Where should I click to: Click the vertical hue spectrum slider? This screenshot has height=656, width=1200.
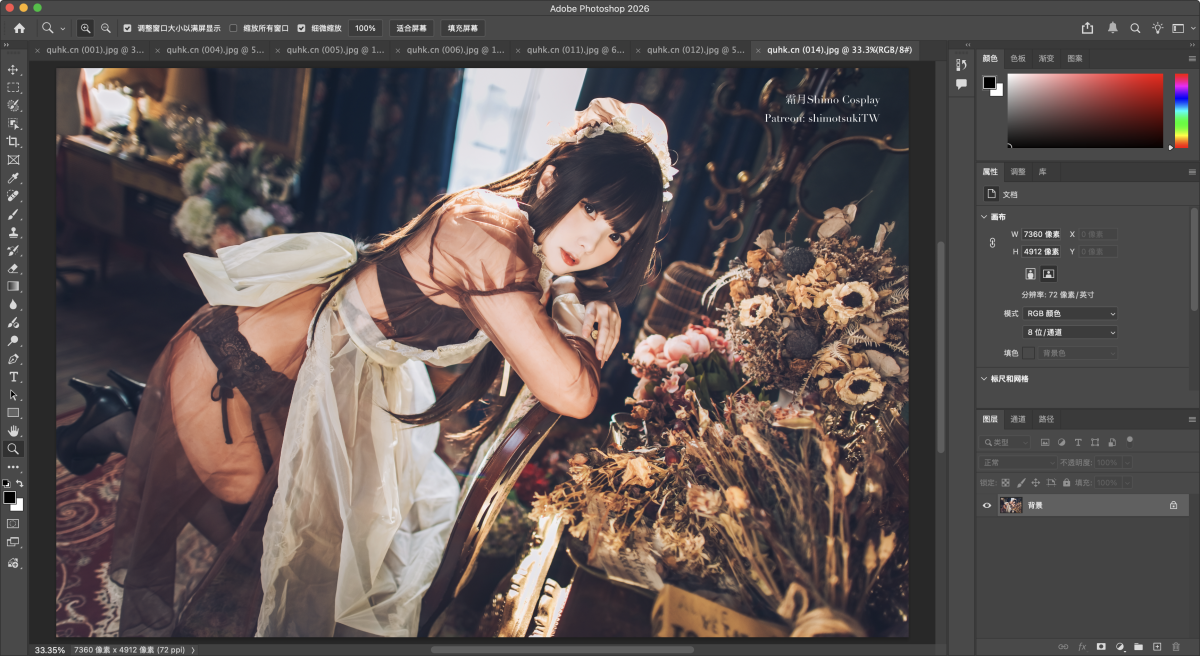pyautogui.click(x=1182, y=110)
